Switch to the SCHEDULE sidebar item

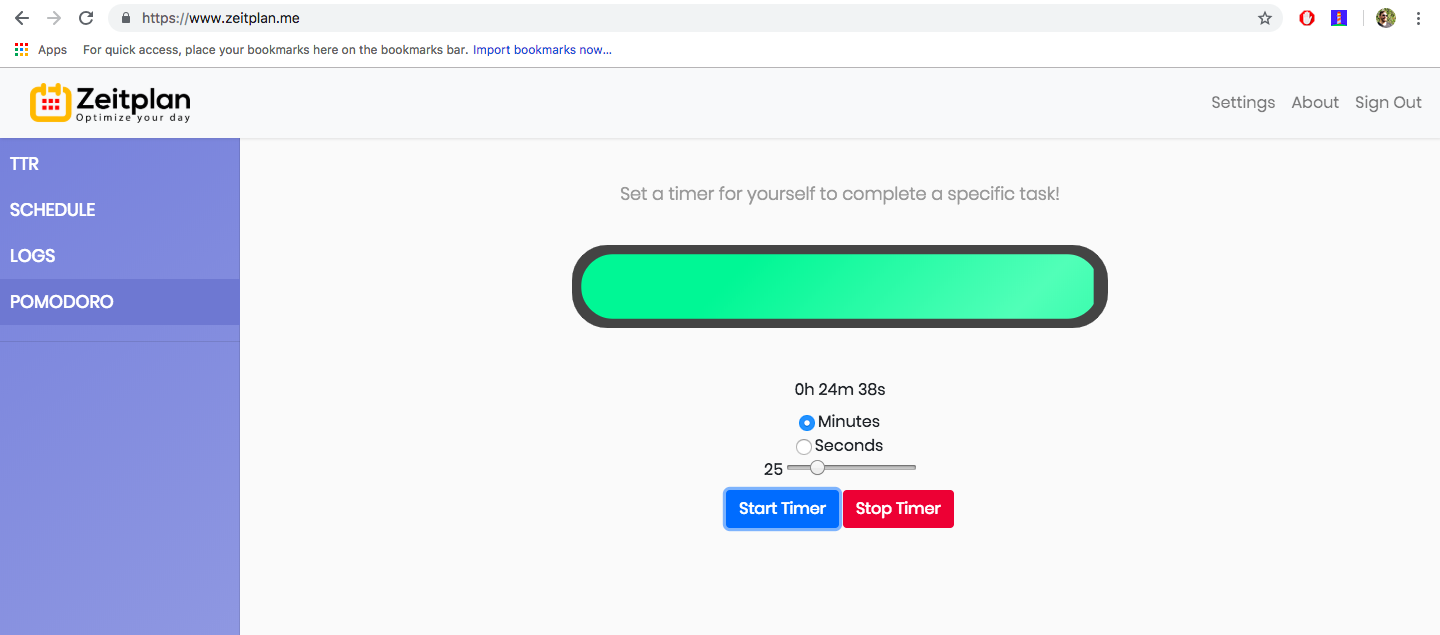(120, 210)
